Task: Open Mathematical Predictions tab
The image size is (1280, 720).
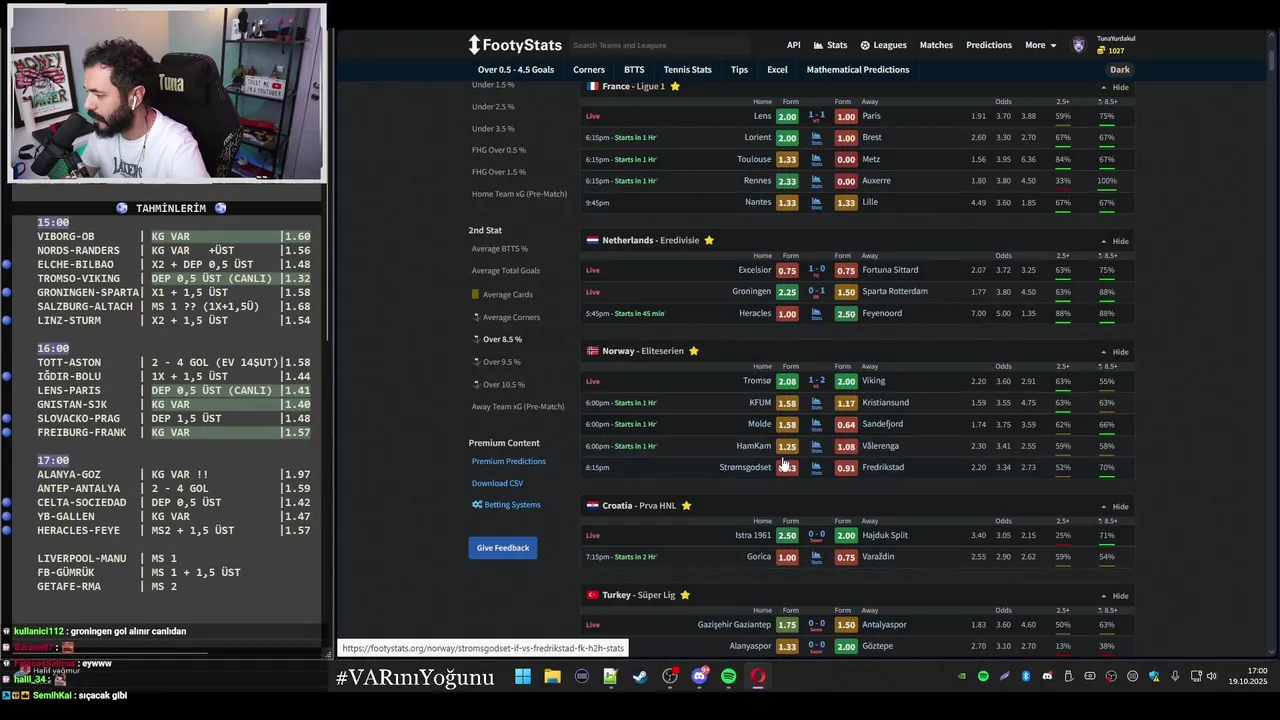Action: [x=858, y=70]
